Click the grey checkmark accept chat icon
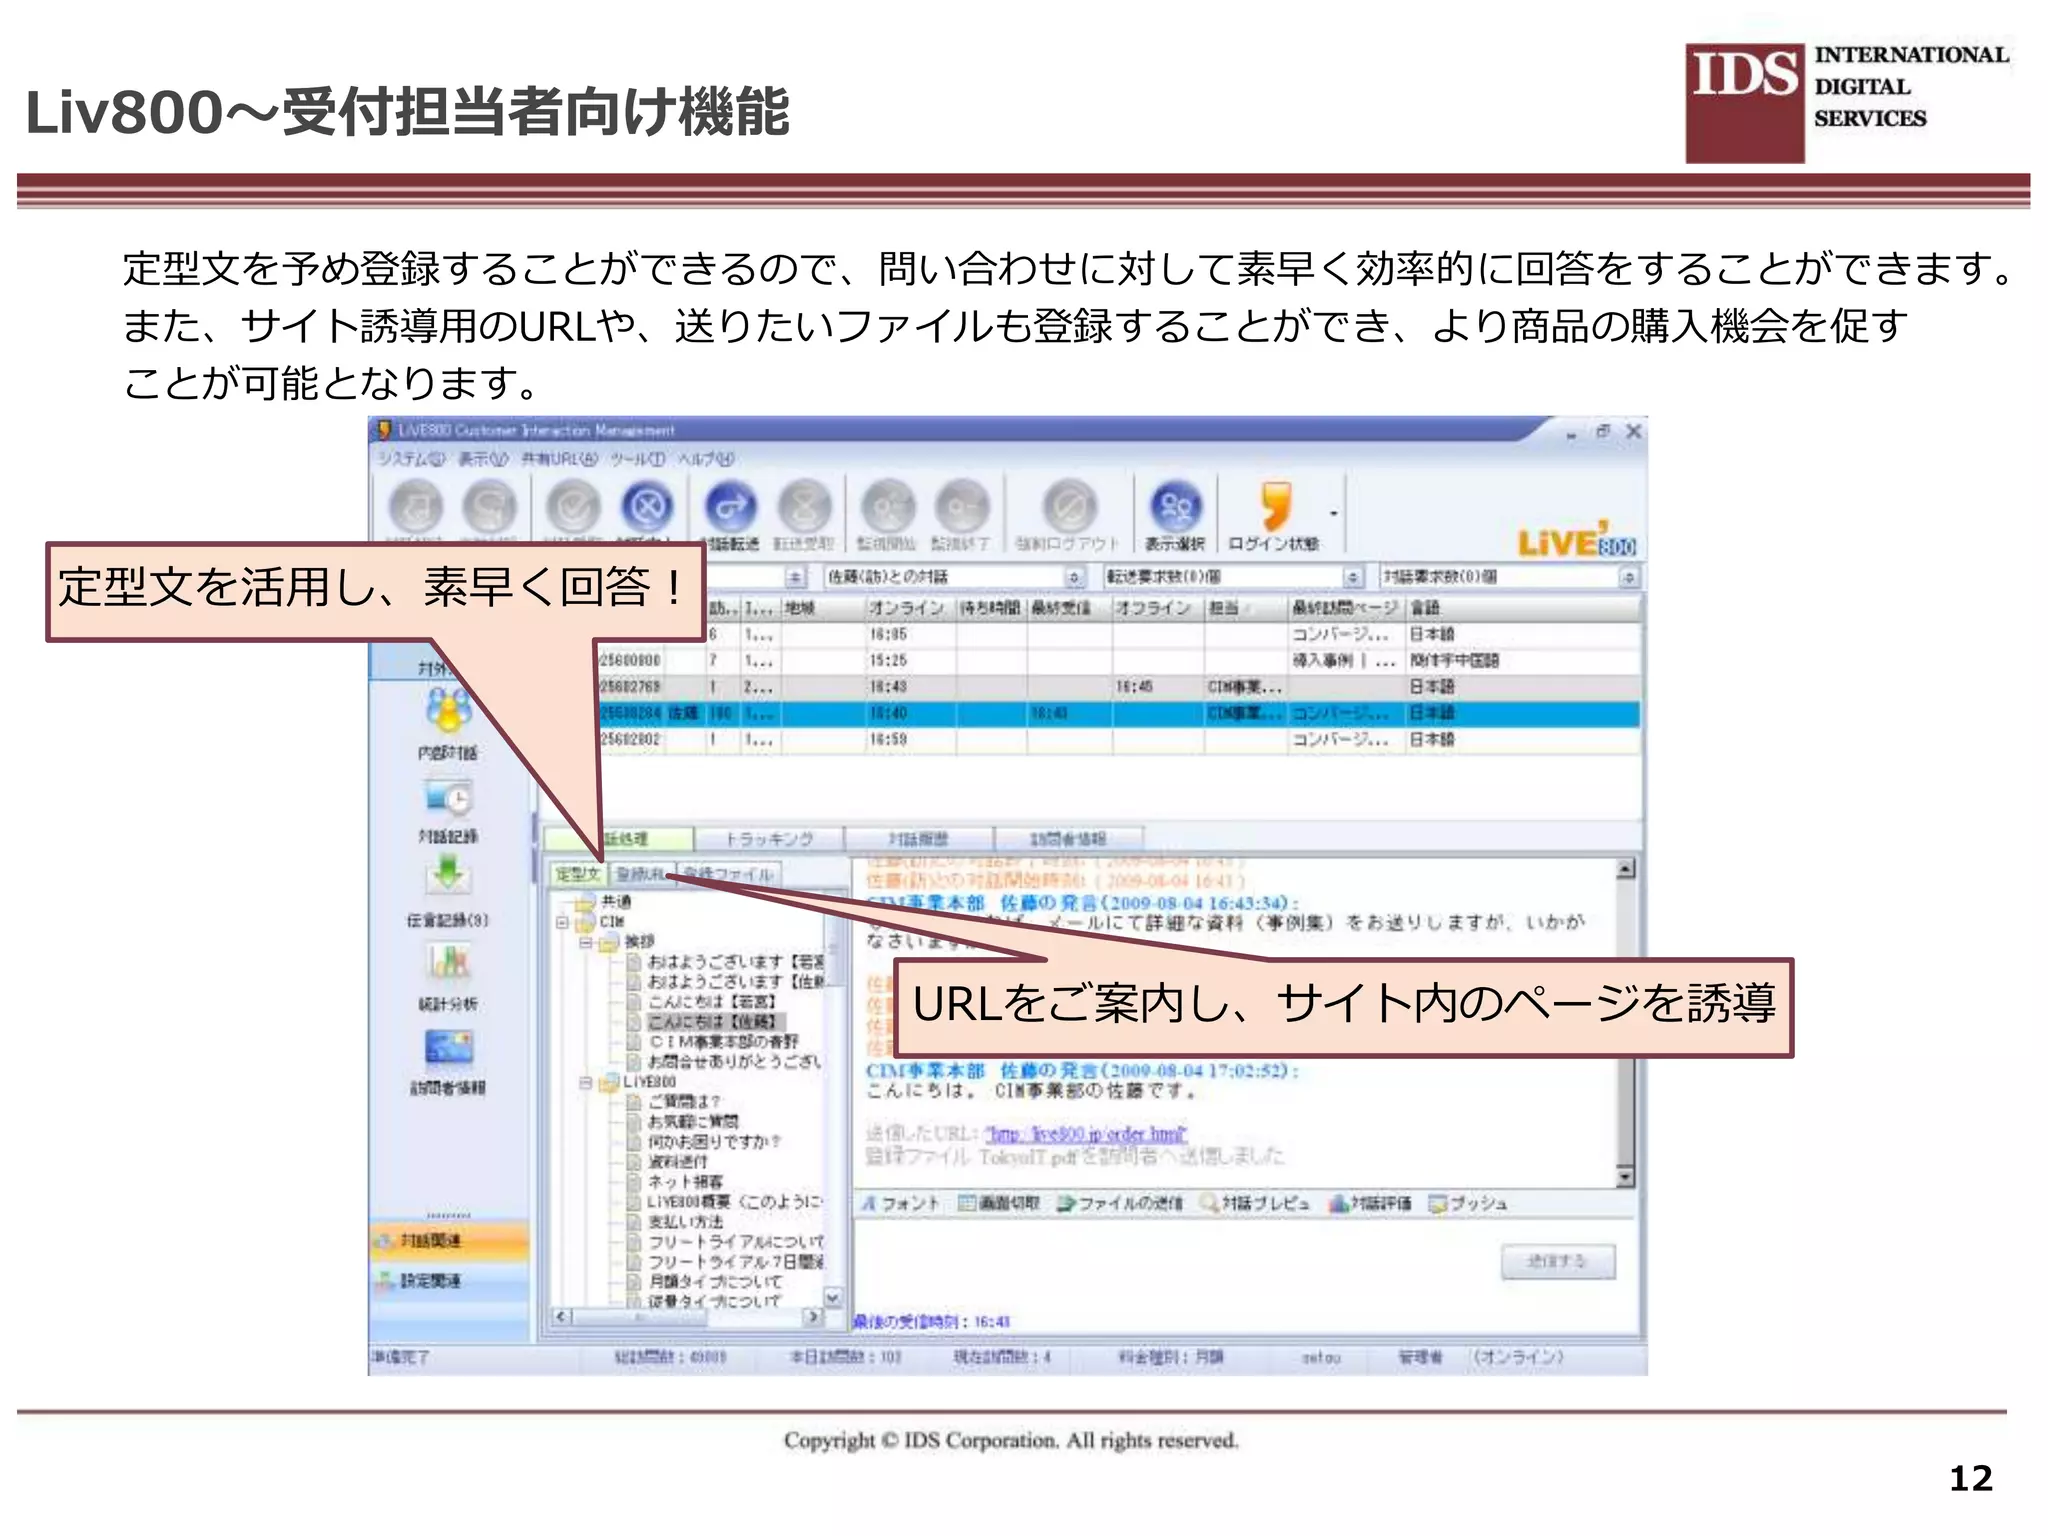Image resolution: width=2048 pixels, height=1536 pixels. click(x=573, y=506)
